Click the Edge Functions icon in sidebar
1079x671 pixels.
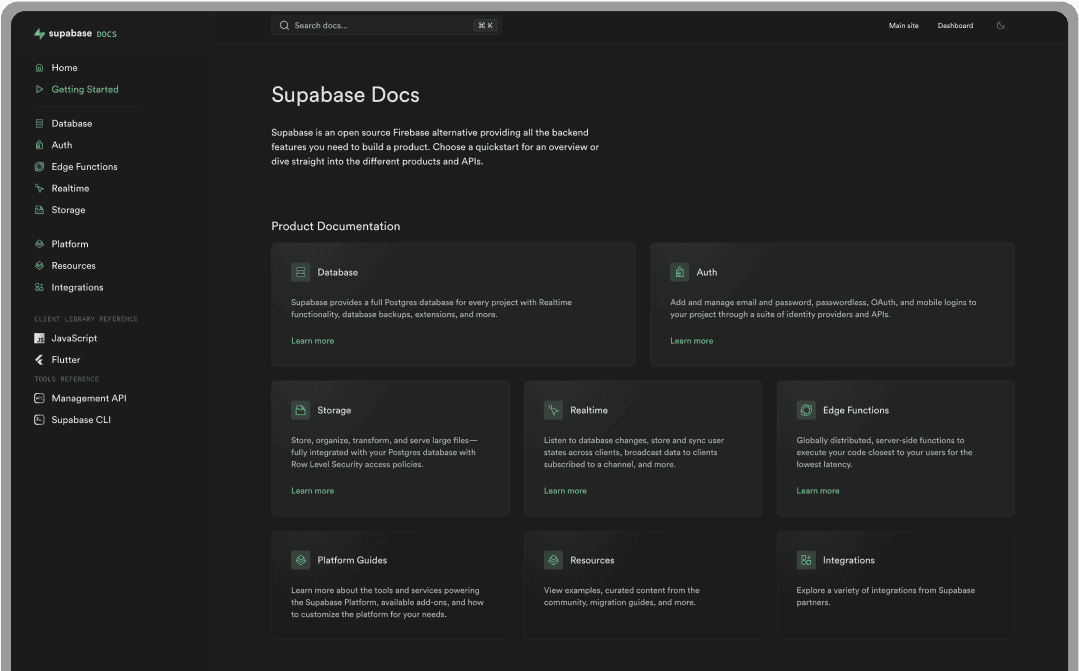pos(39,167)
